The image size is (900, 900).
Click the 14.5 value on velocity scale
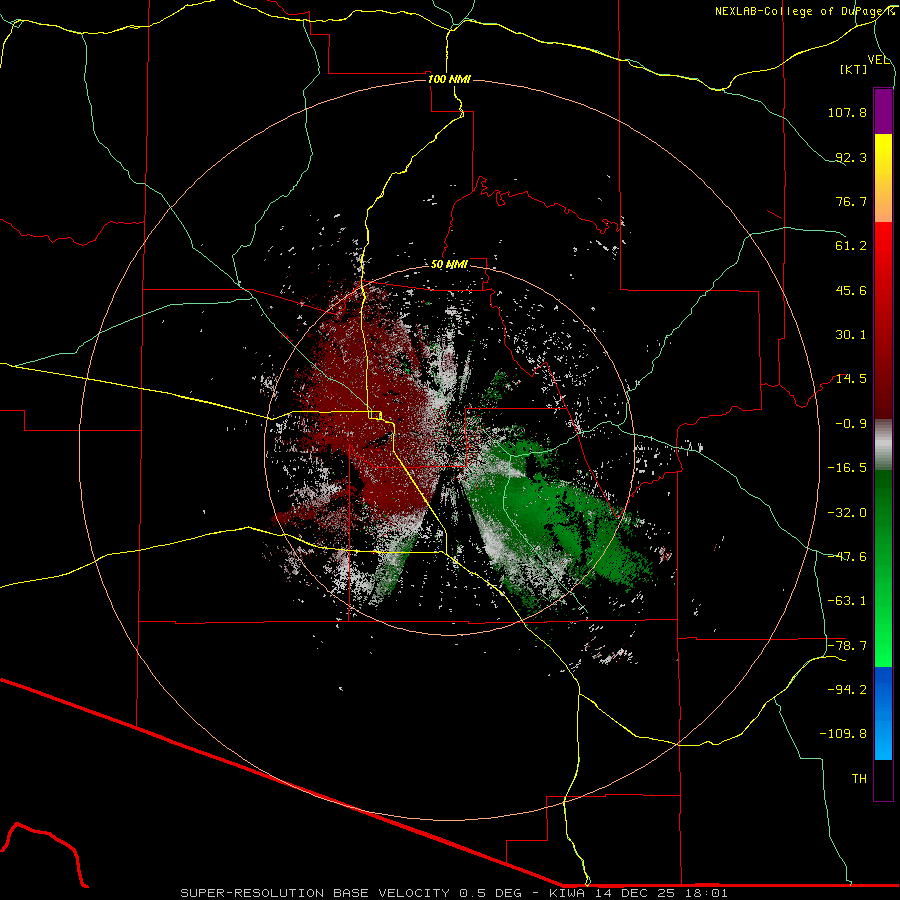851,379
